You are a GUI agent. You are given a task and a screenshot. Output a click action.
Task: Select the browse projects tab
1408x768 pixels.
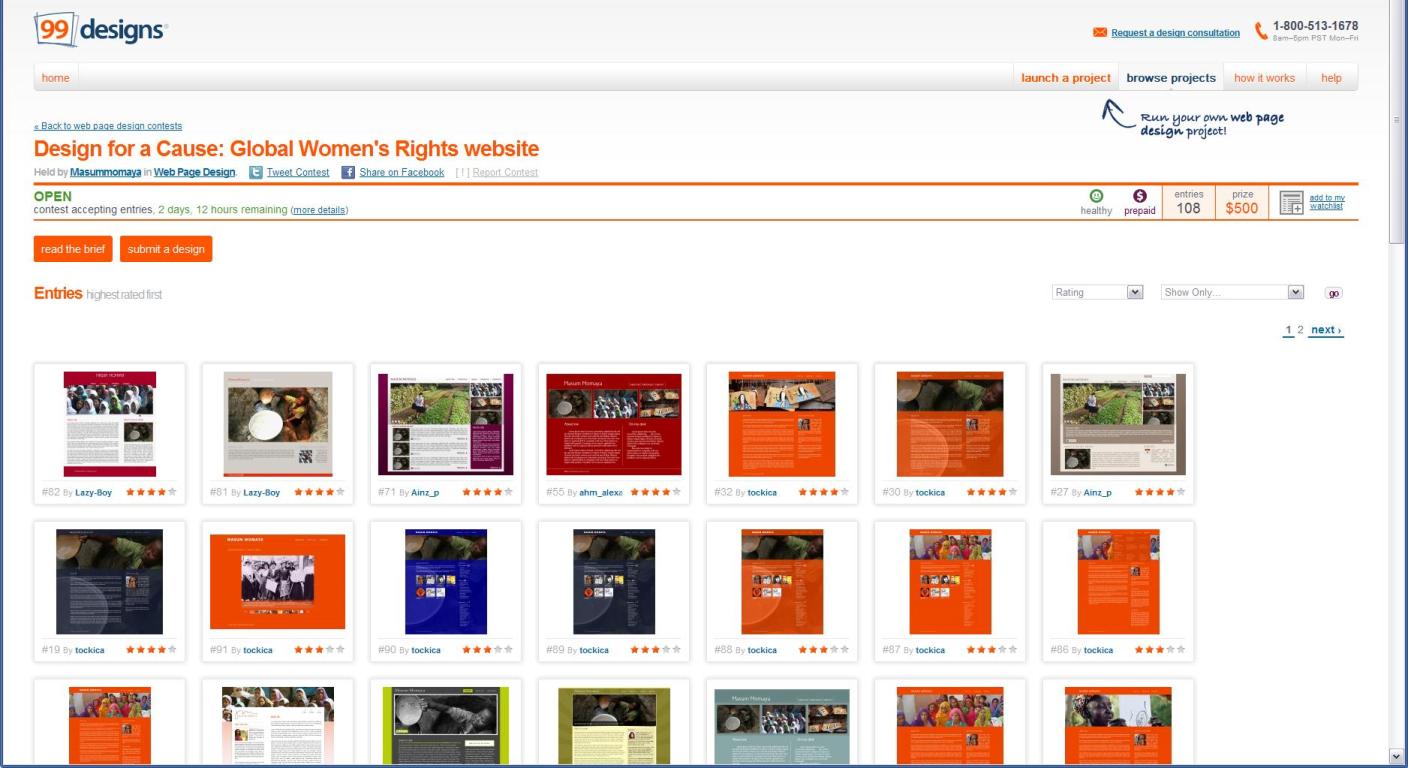coord(1171,78)
